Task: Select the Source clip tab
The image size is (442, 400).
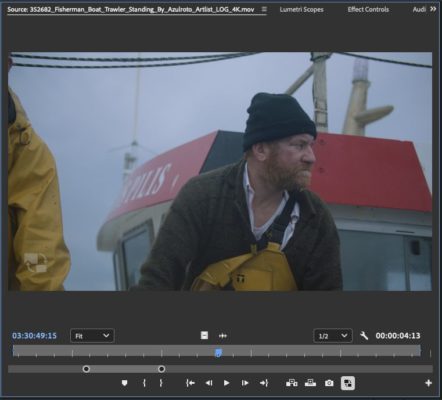Action: click(131, 9)
